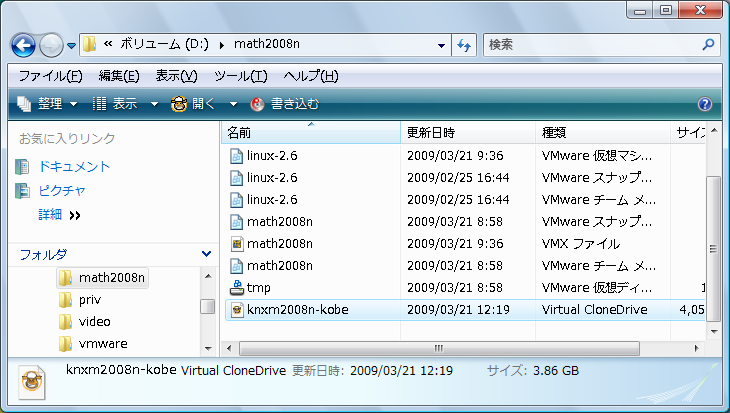Open the 整理 organize toolbar menu
The image size is (730, 413).
[x=47, y=103]
